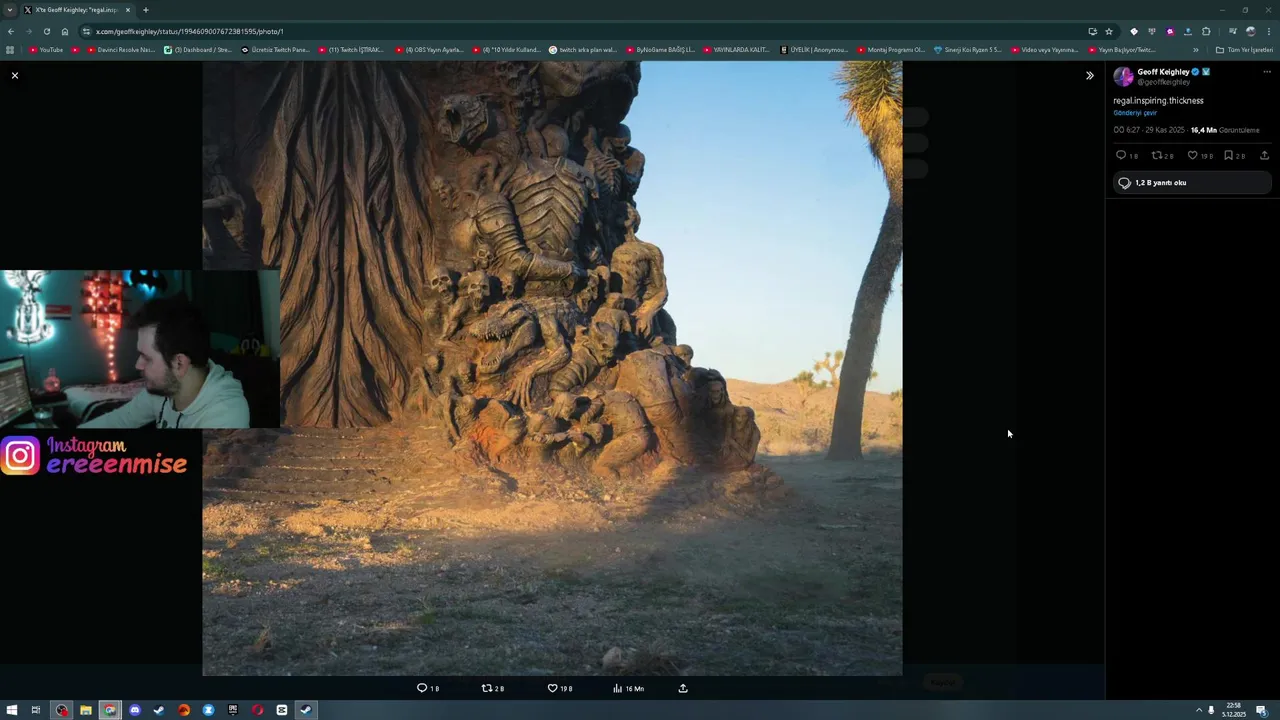Click the '16,4 Mn Görüntüleme' views count
Image resolution: width=1280 pixels, height=720 pixels.
pos(1225,130)
